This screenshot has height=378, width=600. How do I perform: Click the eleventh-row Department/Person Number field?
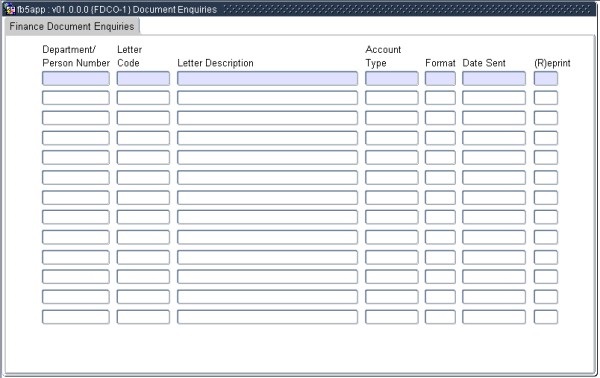[76, 277]
